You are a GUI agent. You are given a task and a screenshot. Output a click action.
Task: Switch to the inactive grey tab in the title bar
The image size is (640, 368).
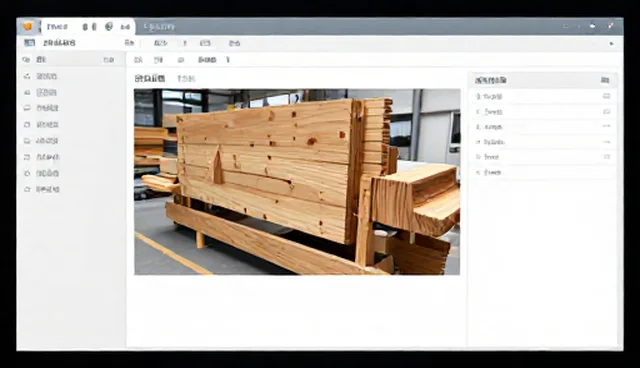pyautogui.click(x=160, y=27)
